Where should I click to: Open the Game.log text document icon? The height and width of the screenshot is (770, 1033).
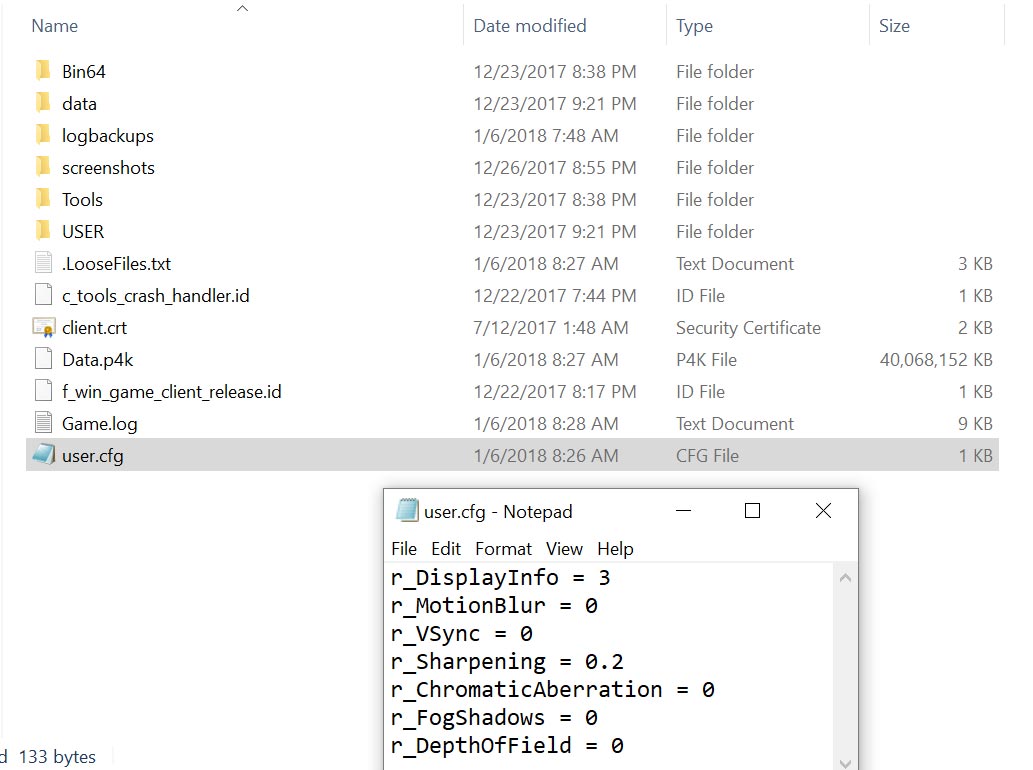[44, 423]
